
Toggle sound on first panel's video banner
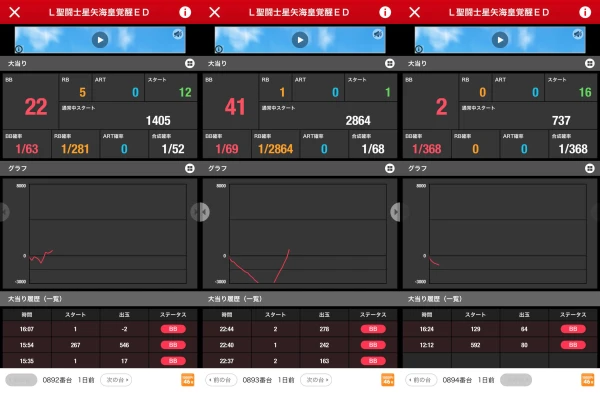(x=178, y=34)
